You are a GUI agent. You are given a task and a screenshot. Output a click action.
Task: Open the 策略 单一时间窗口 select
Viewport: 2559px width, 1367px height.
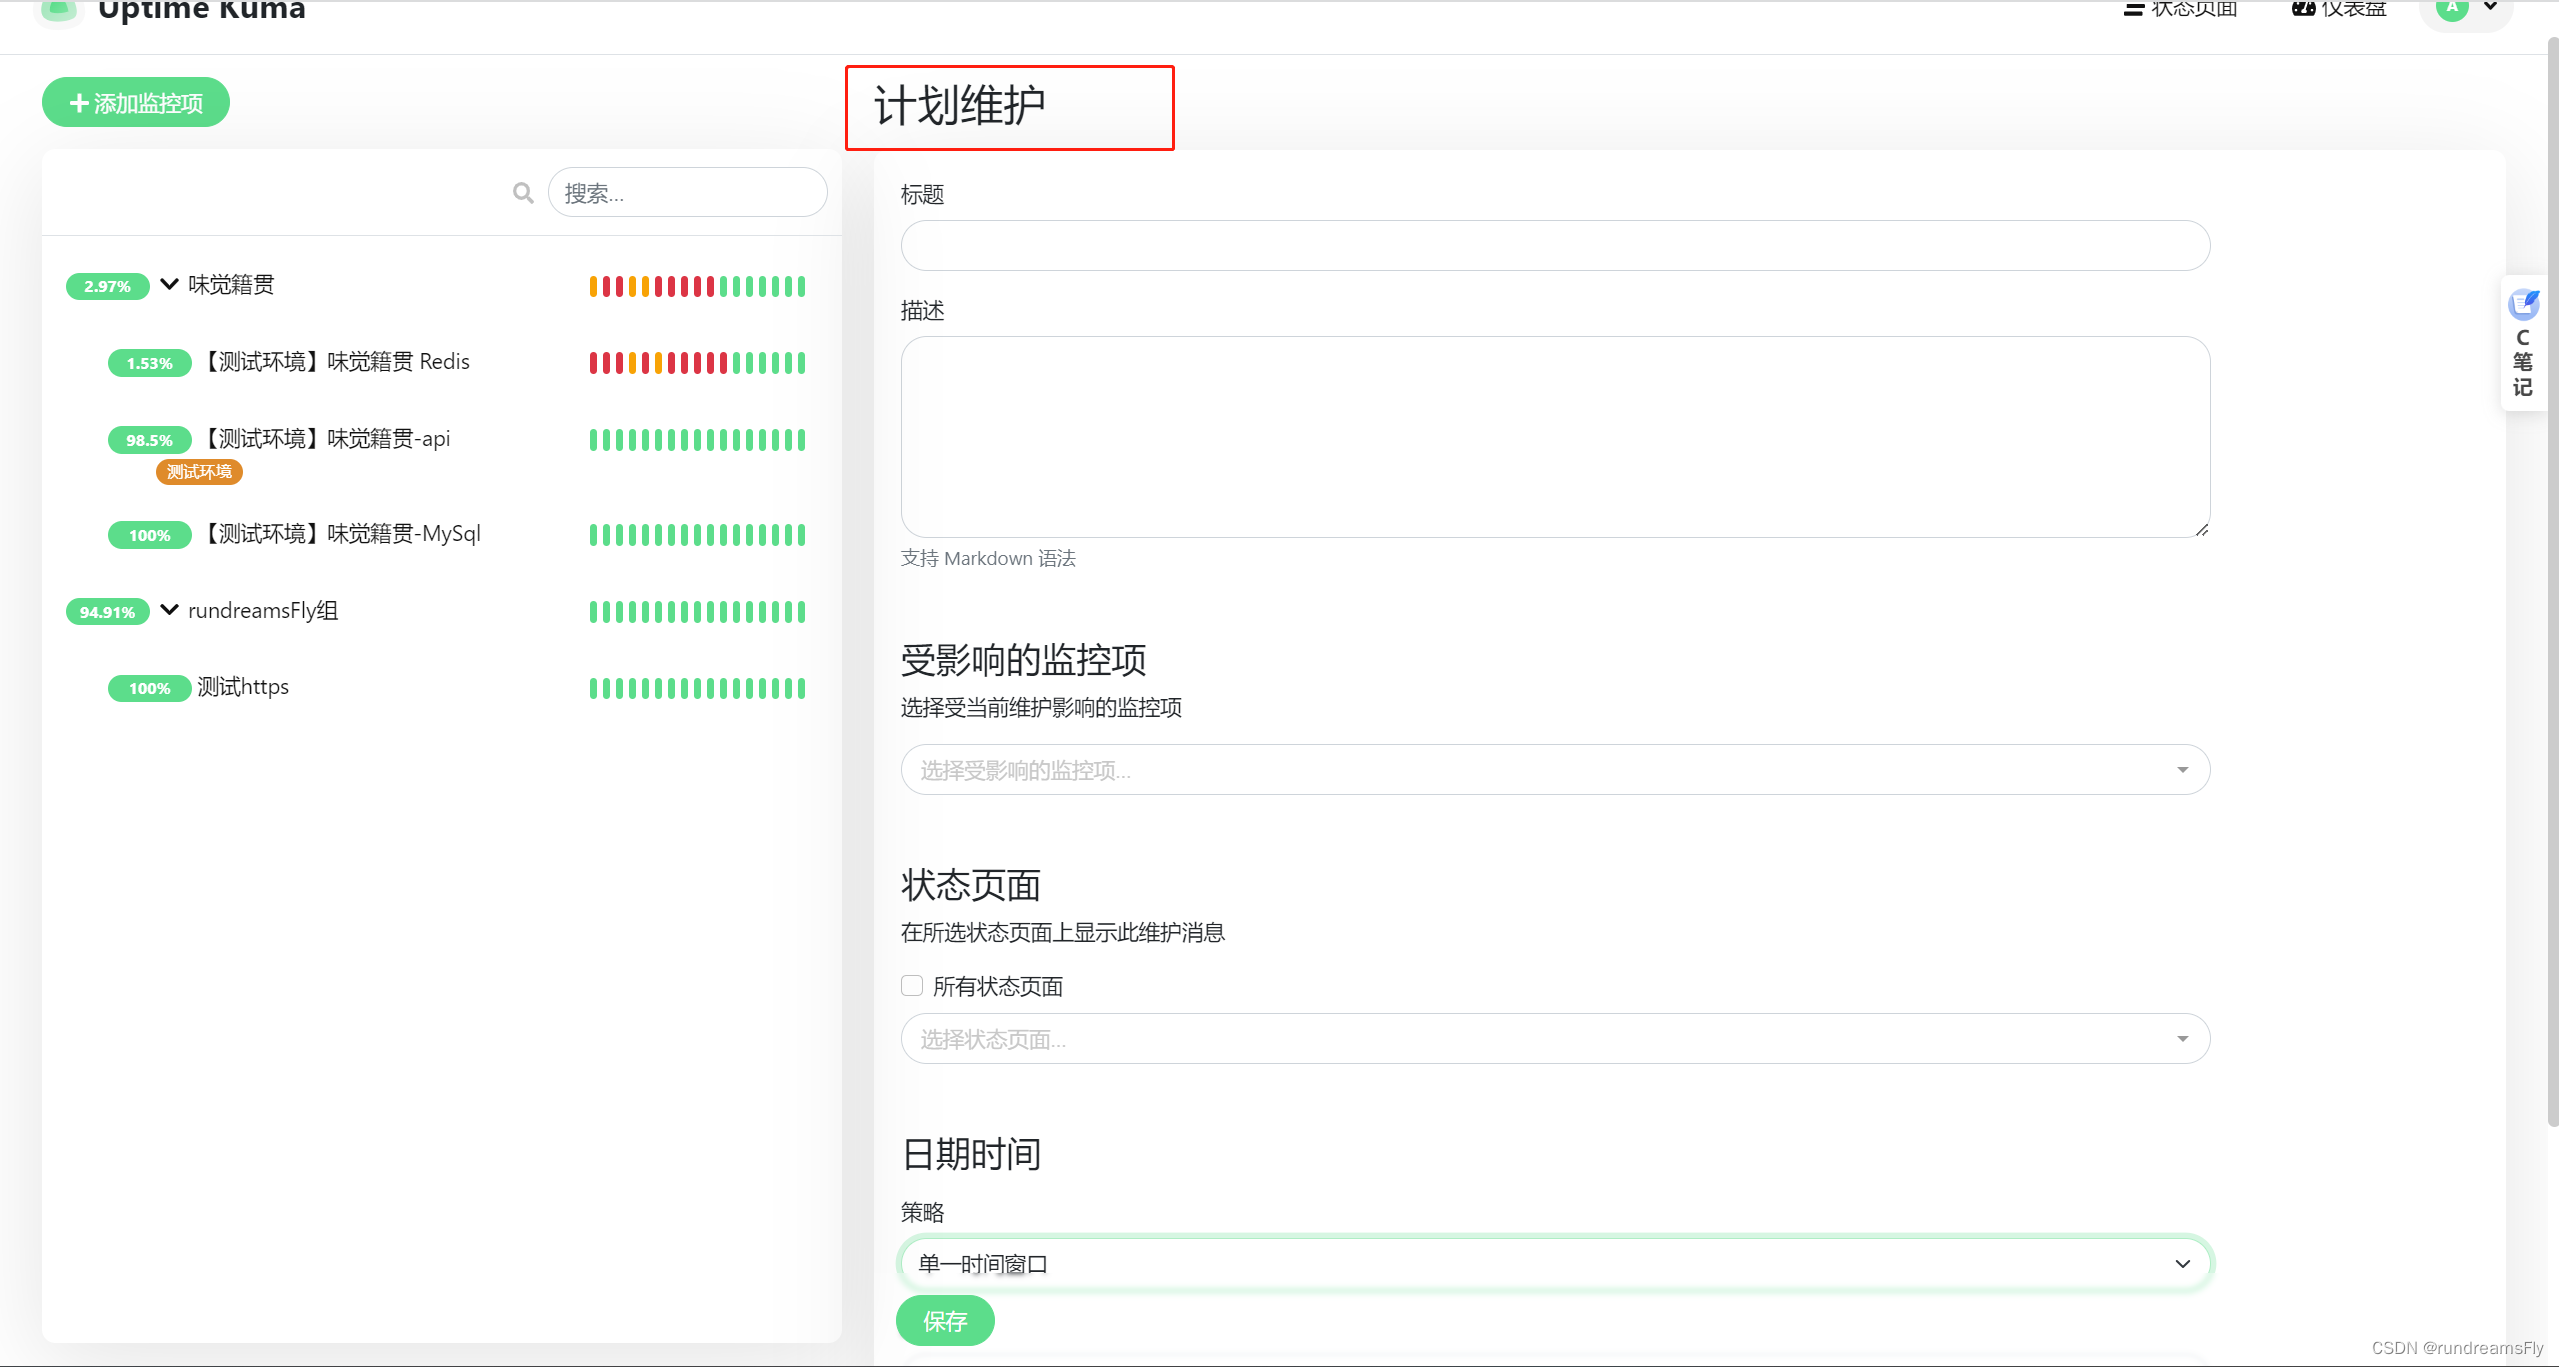click(x=1555, y=1264)
